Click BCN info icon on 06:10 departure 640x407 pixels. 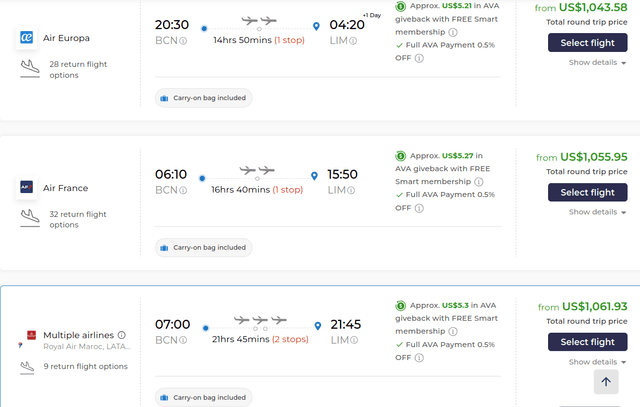tap(183, 191)
